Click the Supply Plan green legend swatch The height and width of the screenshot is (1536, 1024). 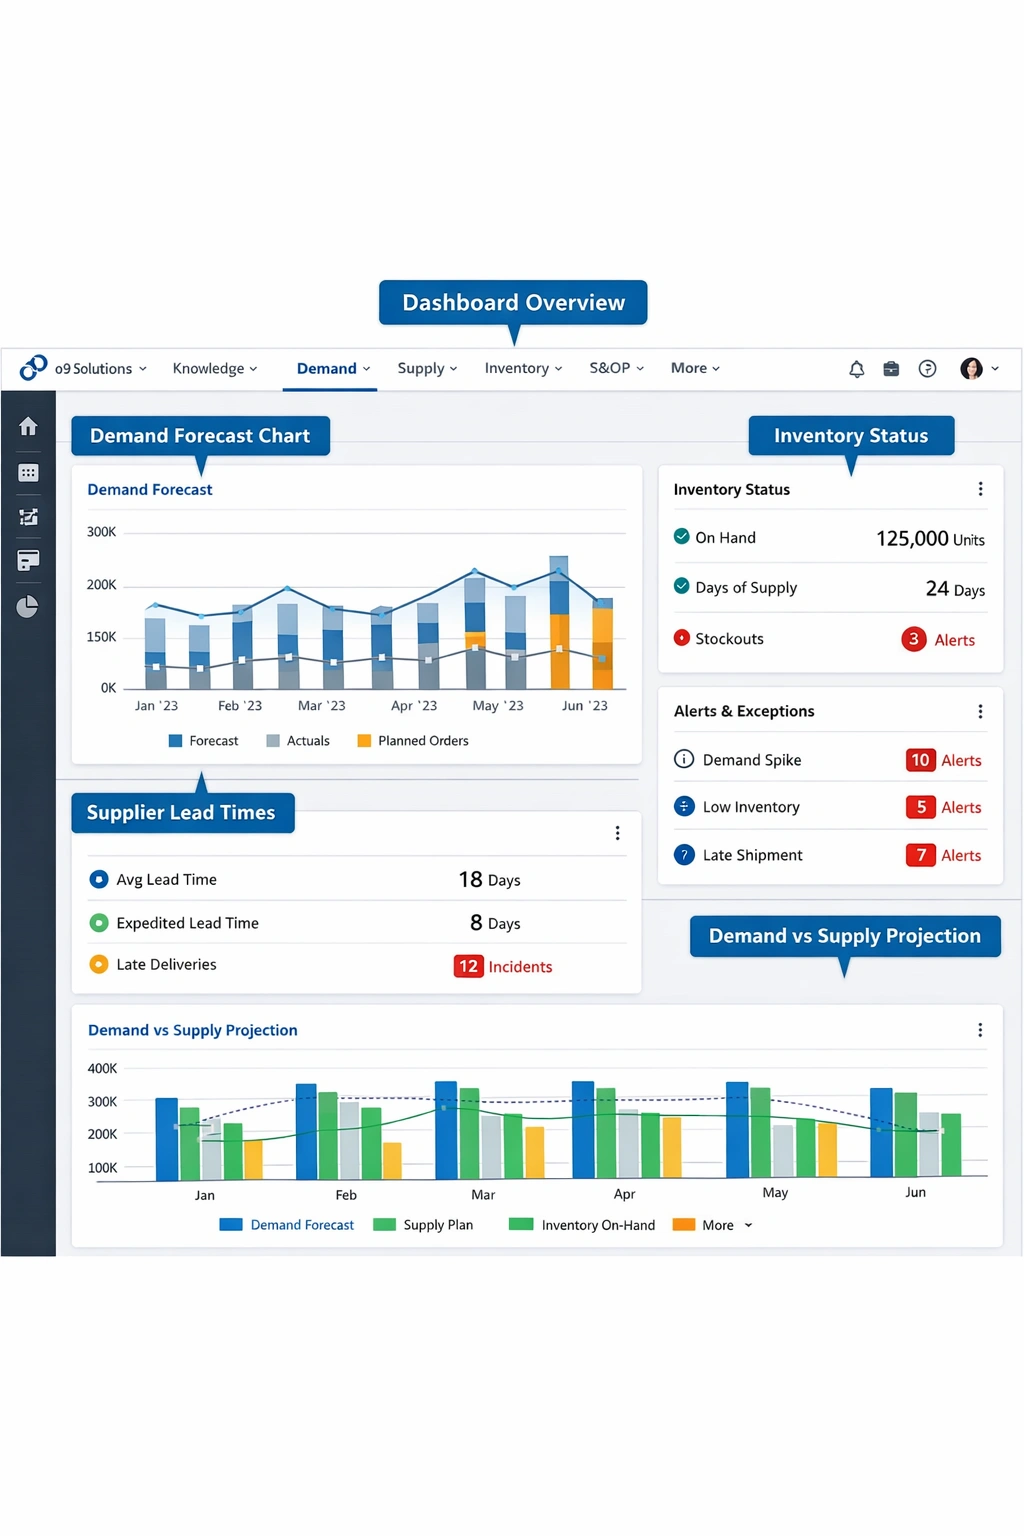385,1225
